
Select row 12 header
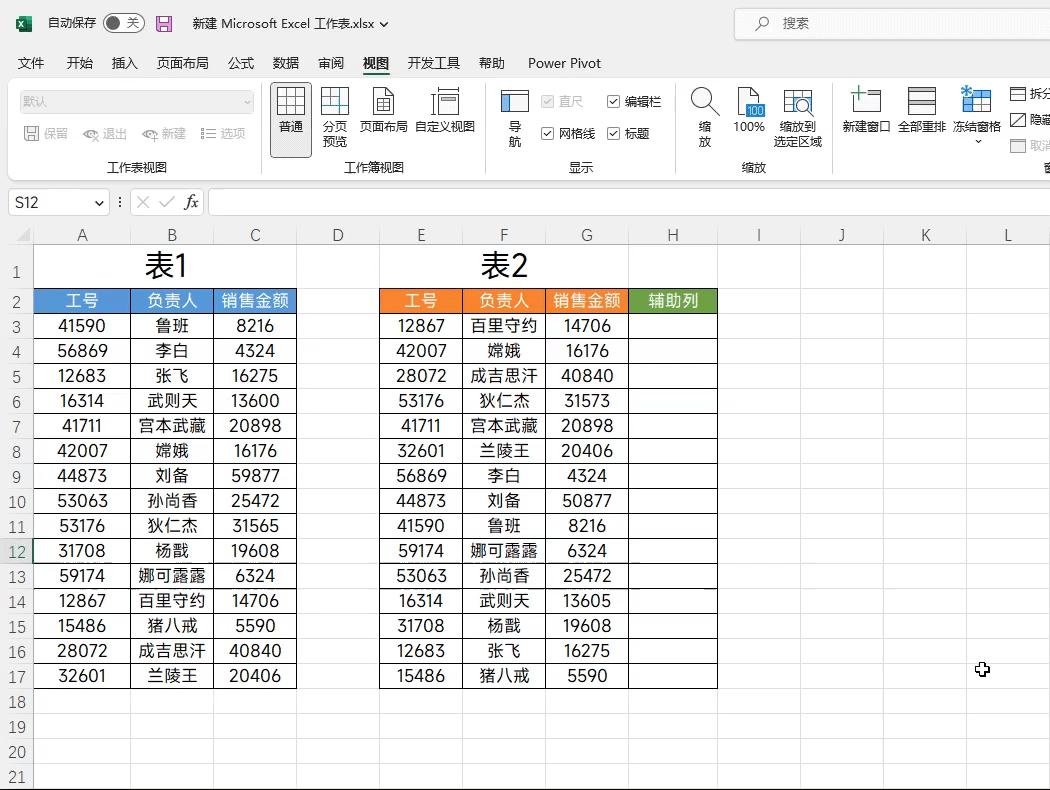(17, 552)
